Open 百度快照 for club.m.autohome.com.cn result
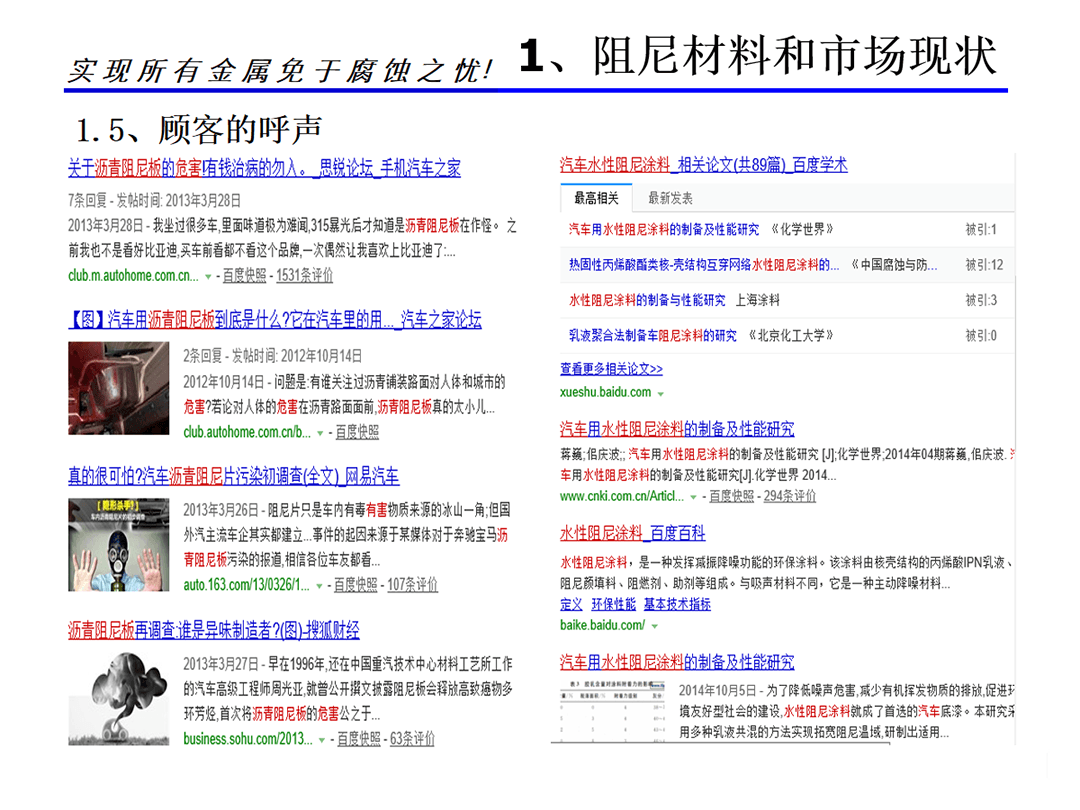The image size is (1080, 810). (x=245, y=275)
